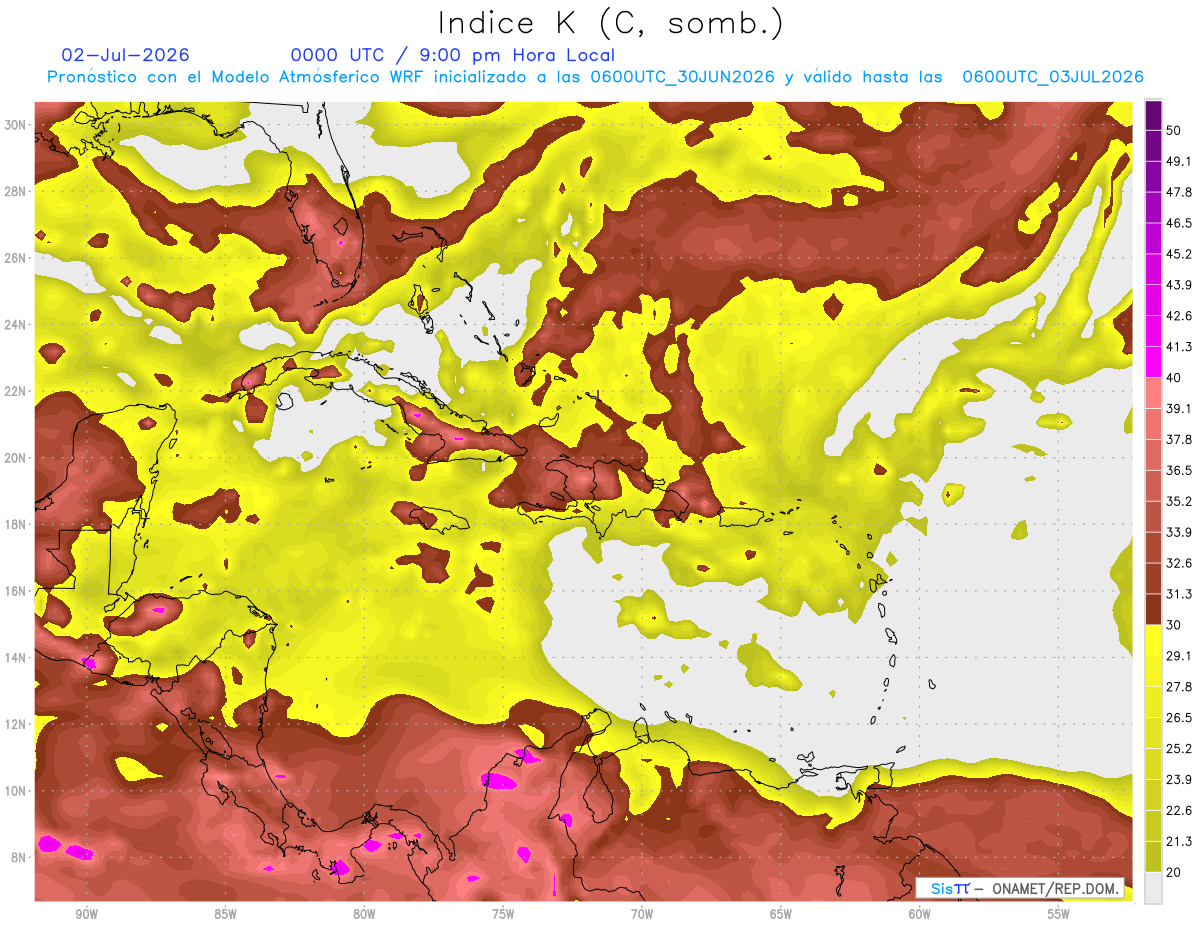Screen dimensions: 1200x927
Task: Click the colorbar value "40"
Action: 1174,378
